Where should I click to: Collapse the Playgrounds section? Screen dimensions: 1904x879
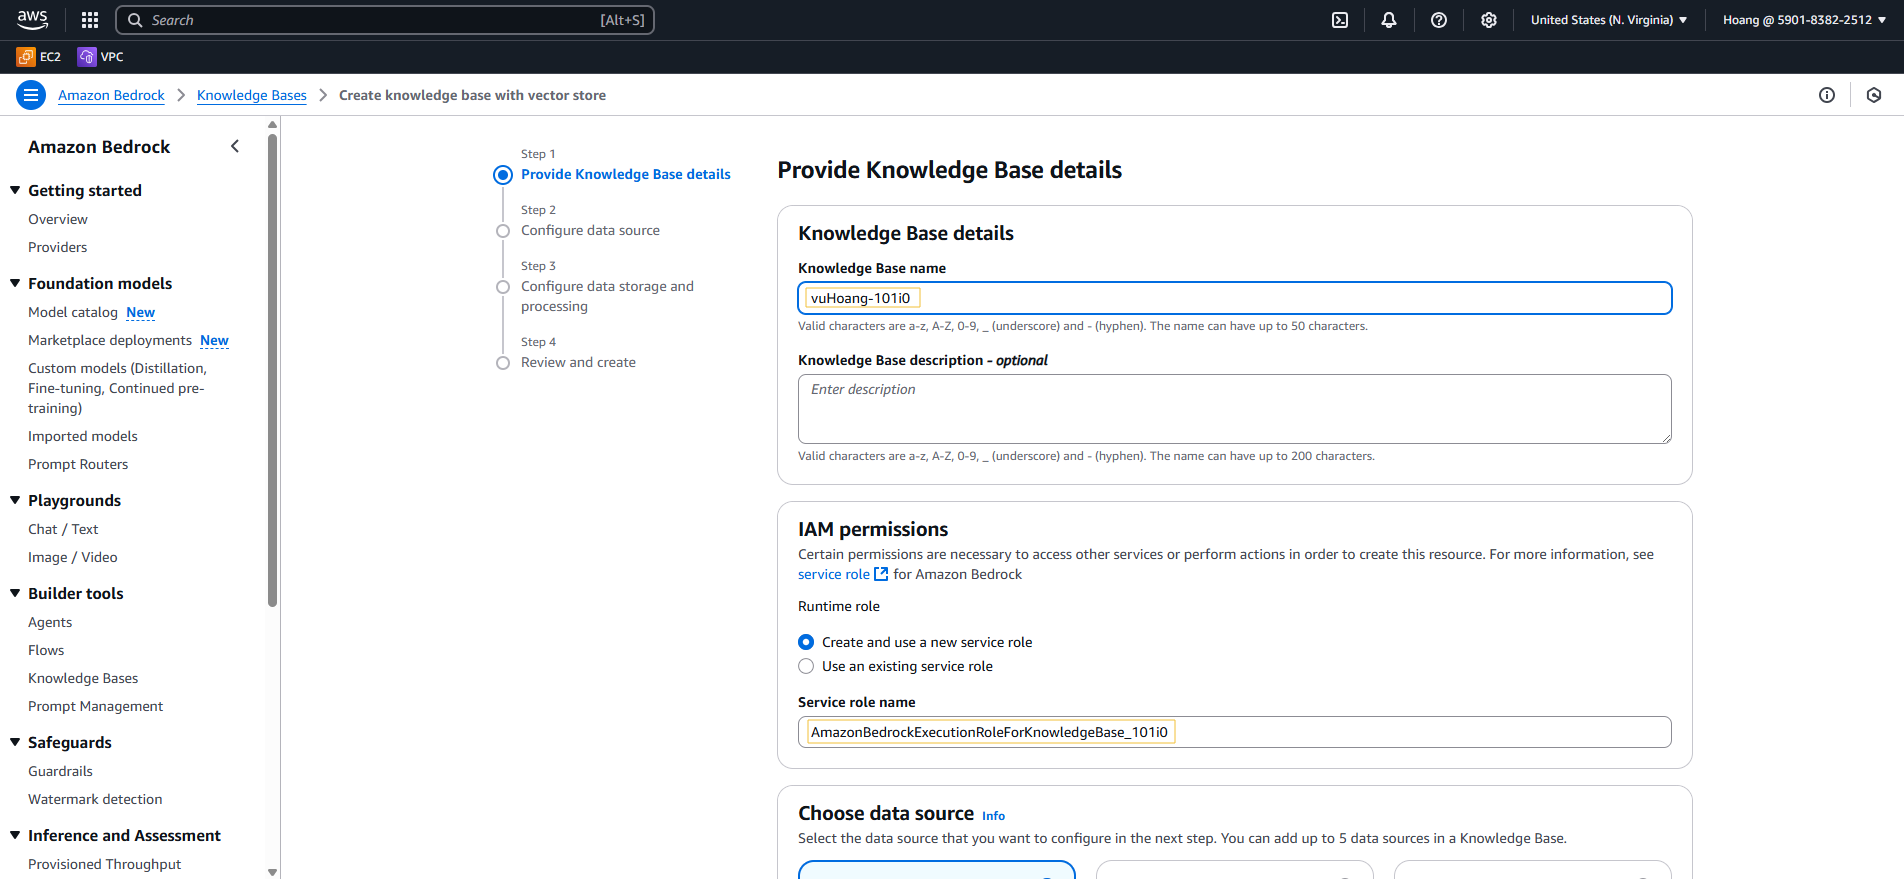tap(15, 500)
